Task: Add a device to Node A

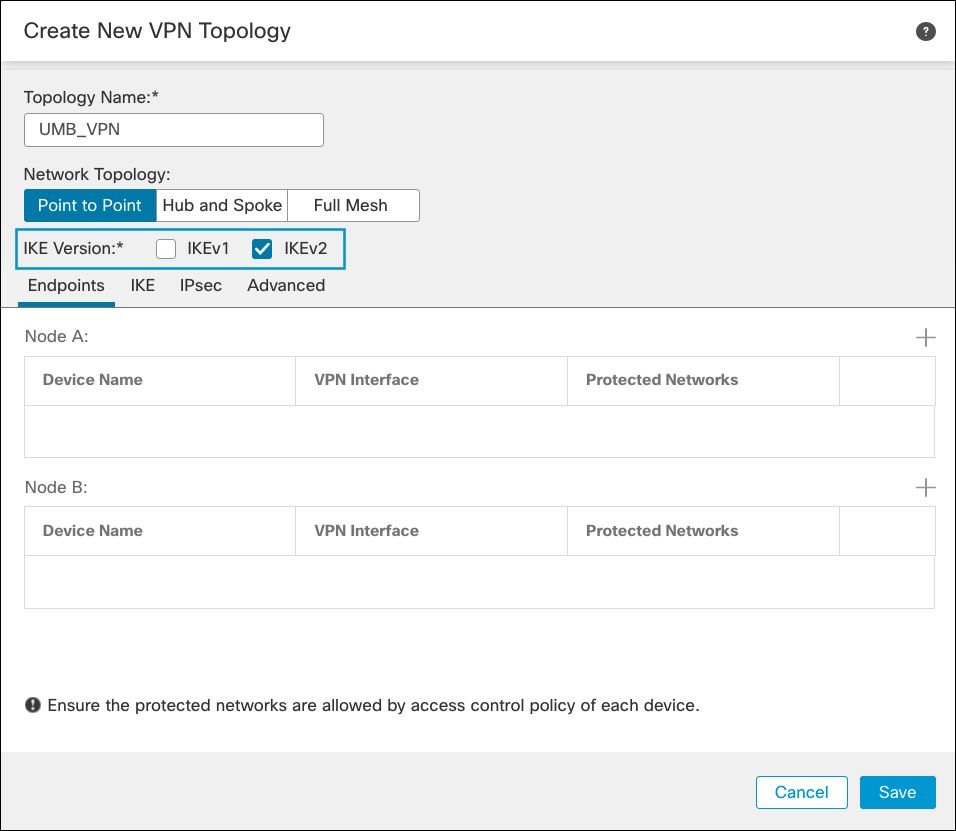Action: [x=926, y=337]
